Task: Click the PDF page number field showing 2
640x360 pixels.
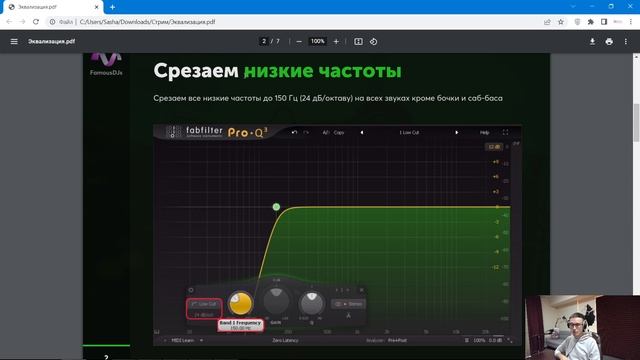Action: [x=264, y=41]
